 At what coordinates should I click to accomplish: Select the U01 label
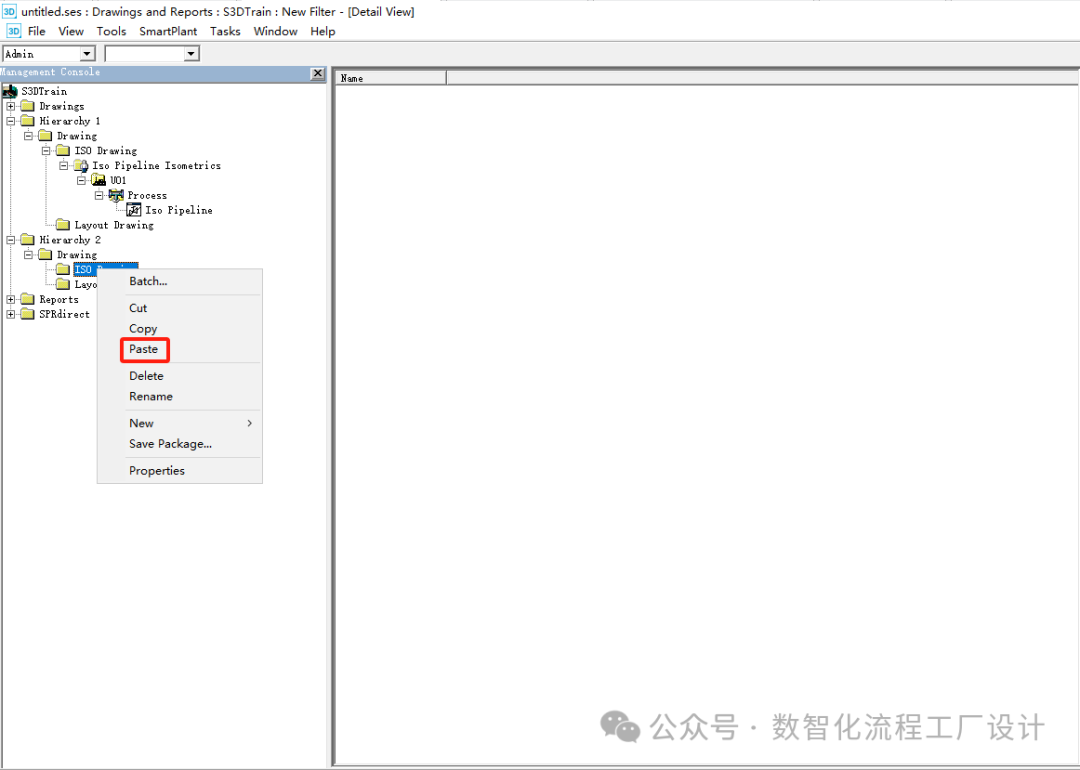118,180
